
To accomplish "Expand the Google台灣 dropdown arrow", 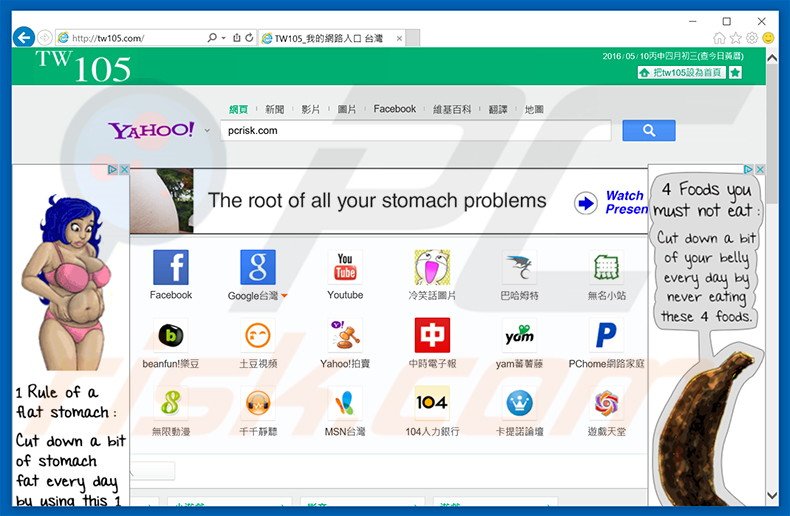I will click(284, 296).
